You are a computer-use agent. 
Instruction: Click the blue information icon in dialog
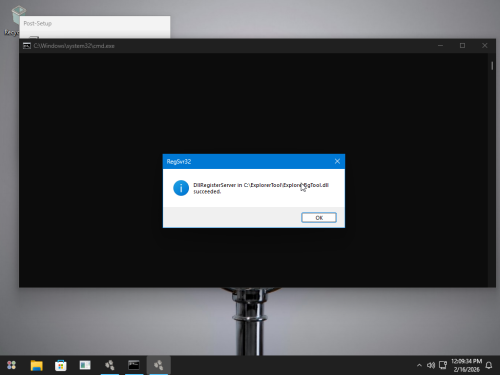[x=181, y=188]
